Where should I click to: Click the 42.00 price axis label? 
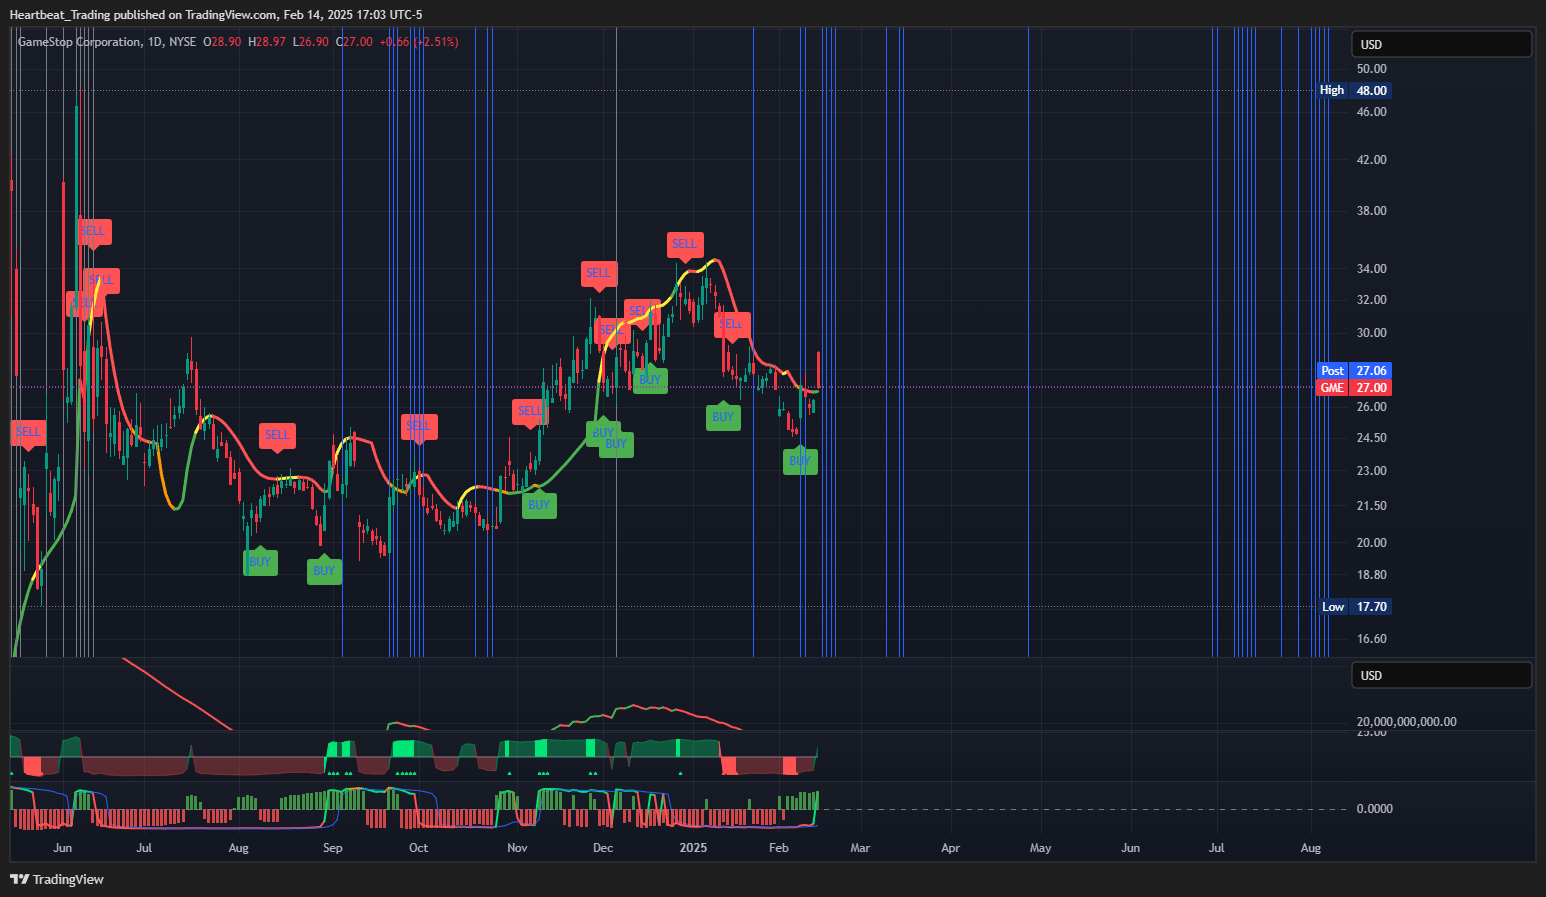[x=1371, y=160]
